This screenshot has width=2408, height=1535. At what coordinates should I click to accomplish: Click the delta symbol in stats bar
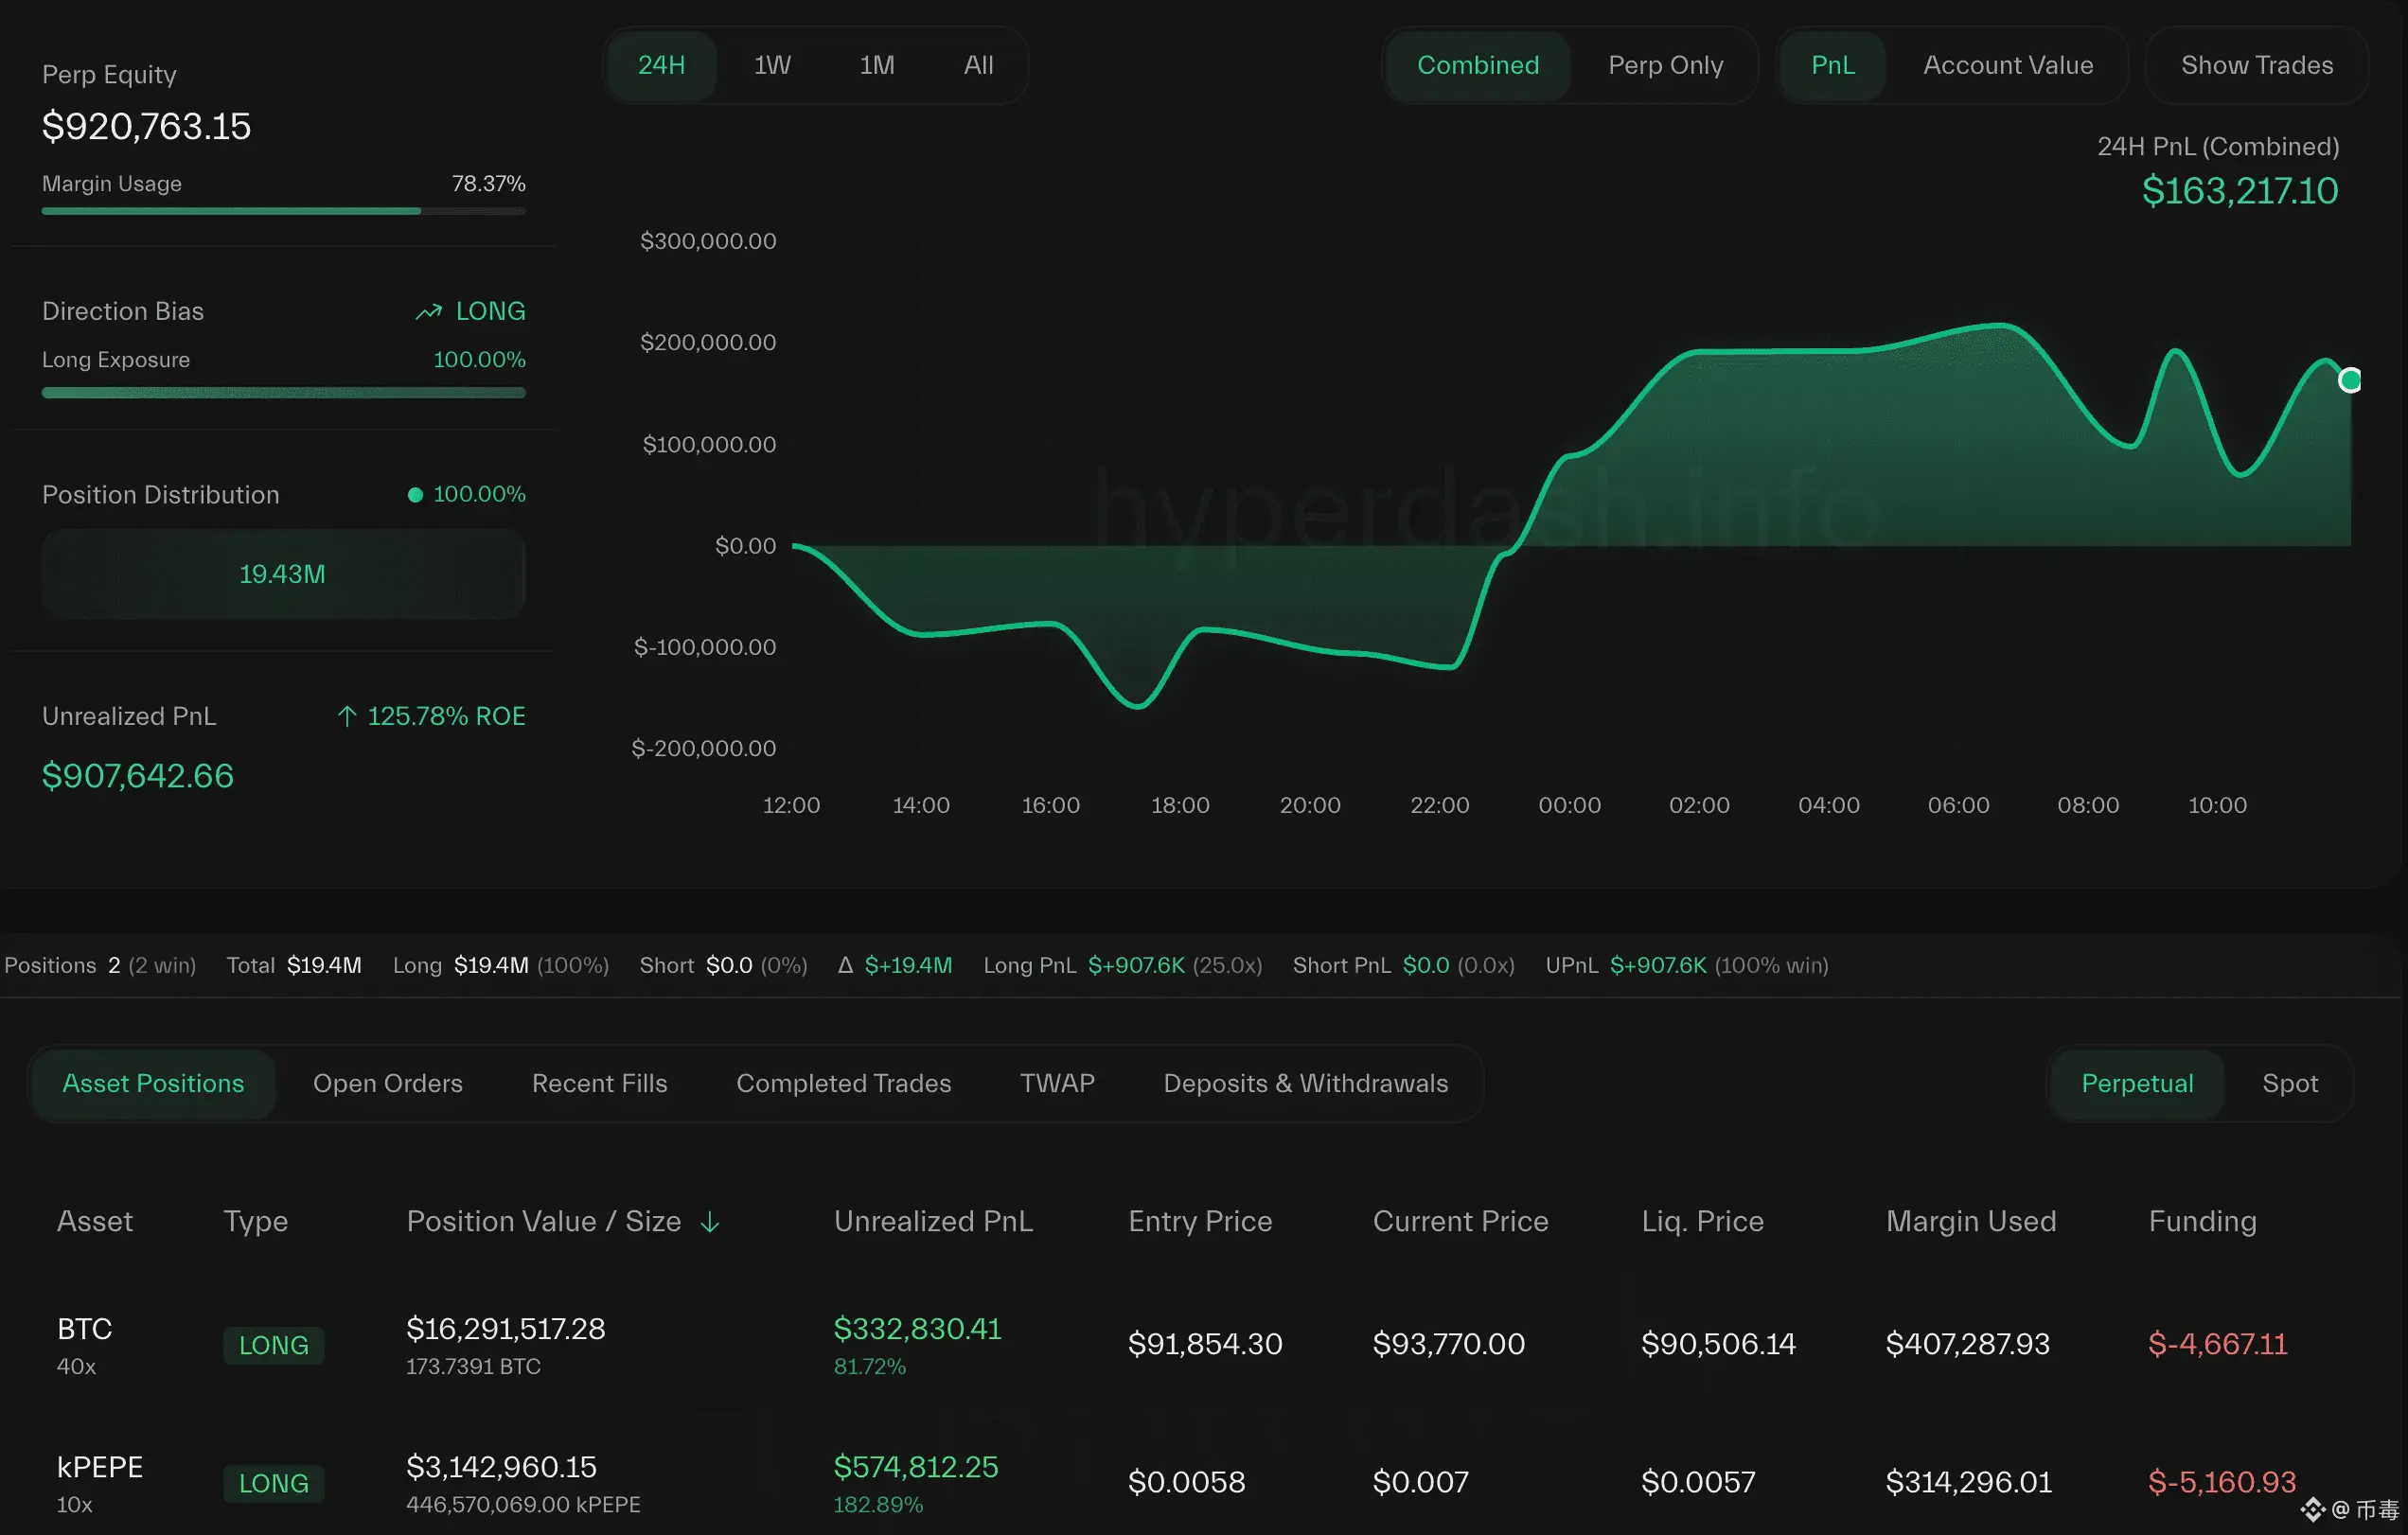[x=845, y=965]
